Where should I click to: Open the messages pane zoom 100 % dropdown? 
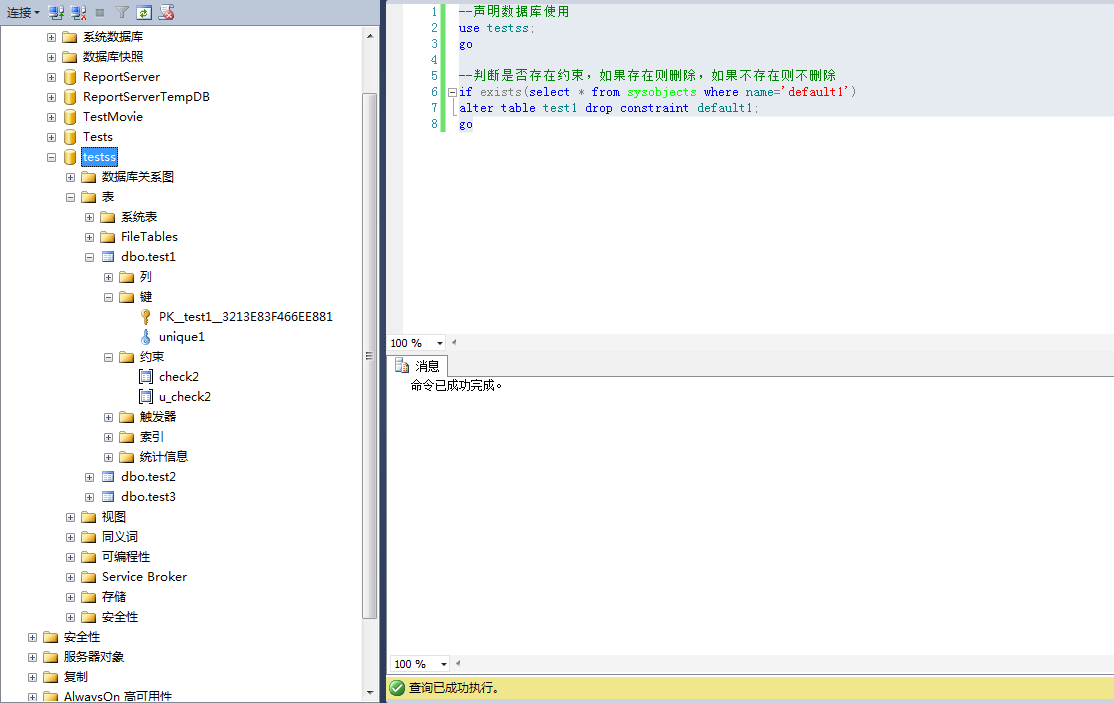pos(444,664)
